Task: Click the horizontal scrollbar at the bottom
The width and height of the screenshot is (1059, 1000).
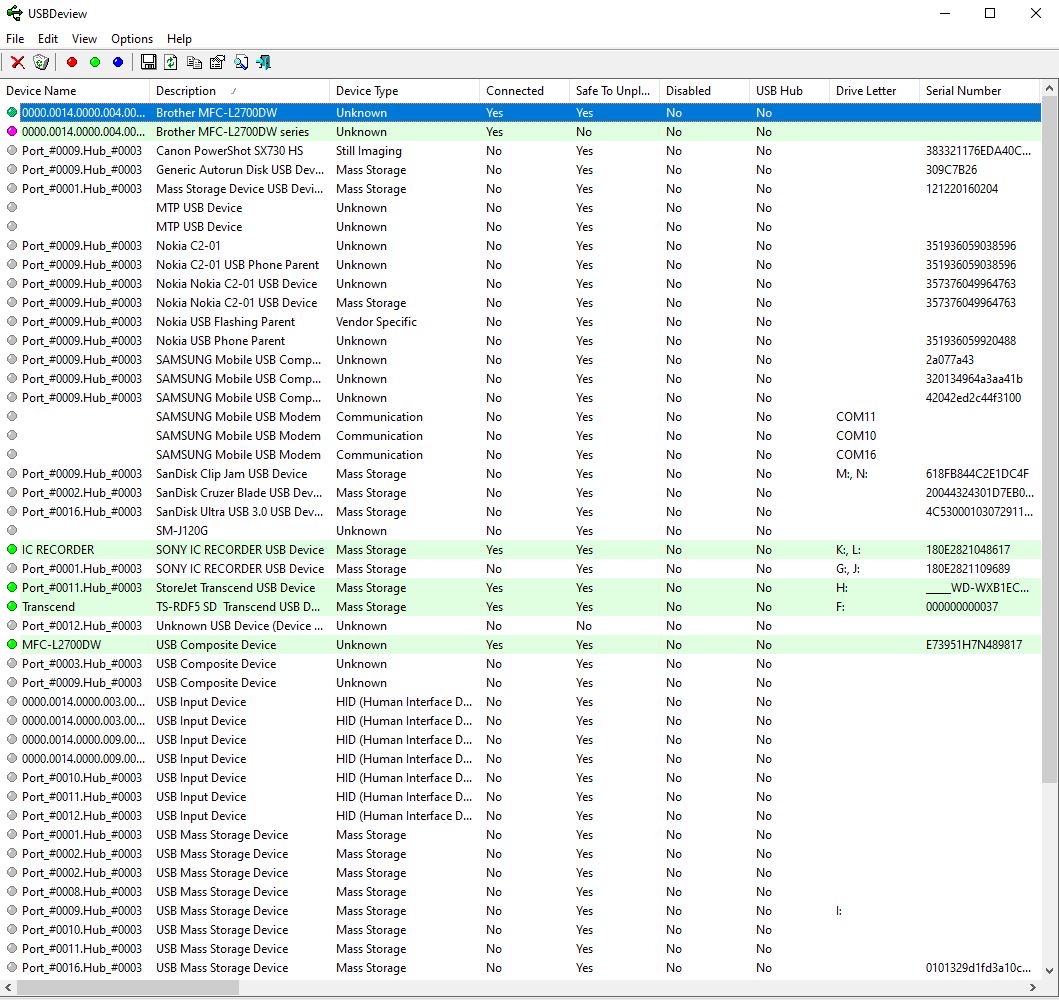Action: [x=128, y=987]
